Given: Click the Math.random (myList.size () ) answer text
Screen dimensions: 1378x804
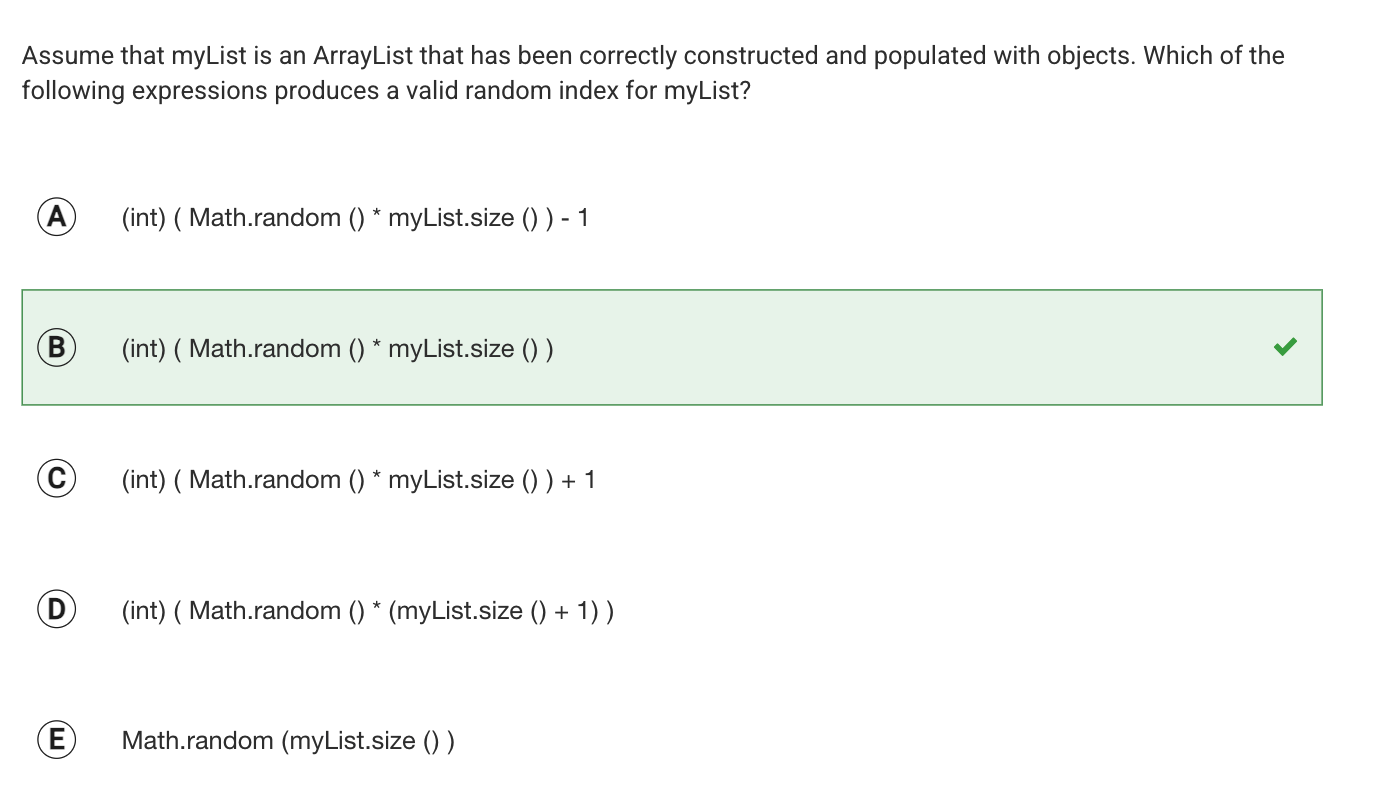Looking at the screenshot, I should click(x=288, y=741).
